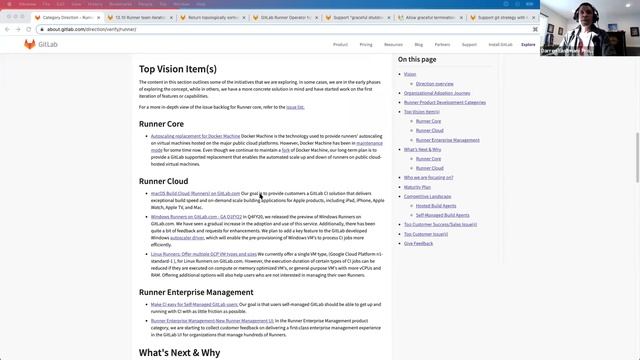Open the Bookmarks menu in the menu bar

tap(120, 4)
